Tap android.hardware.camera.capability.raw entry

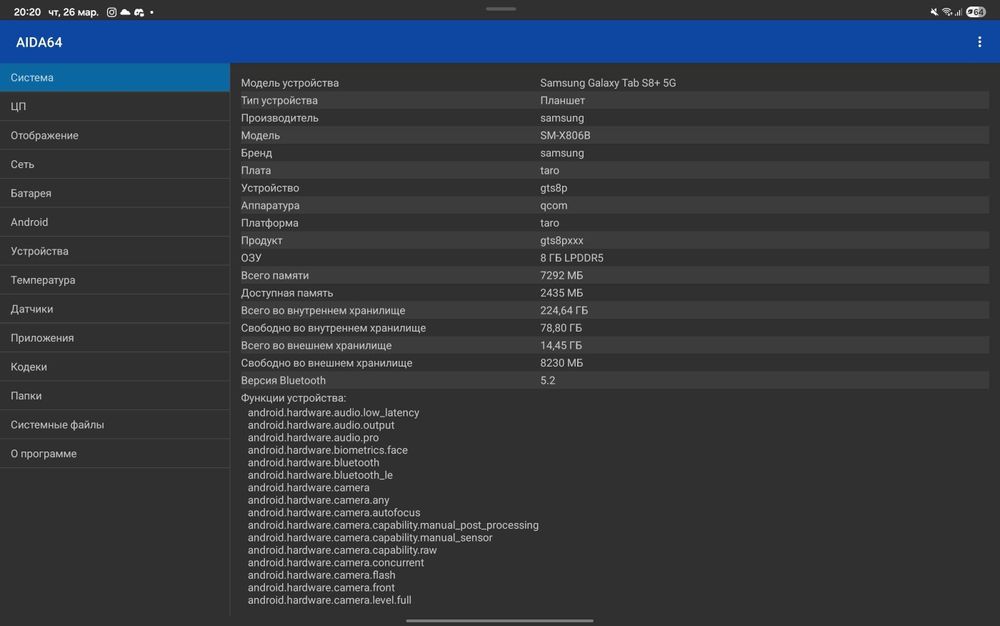[x=342, y=550]
